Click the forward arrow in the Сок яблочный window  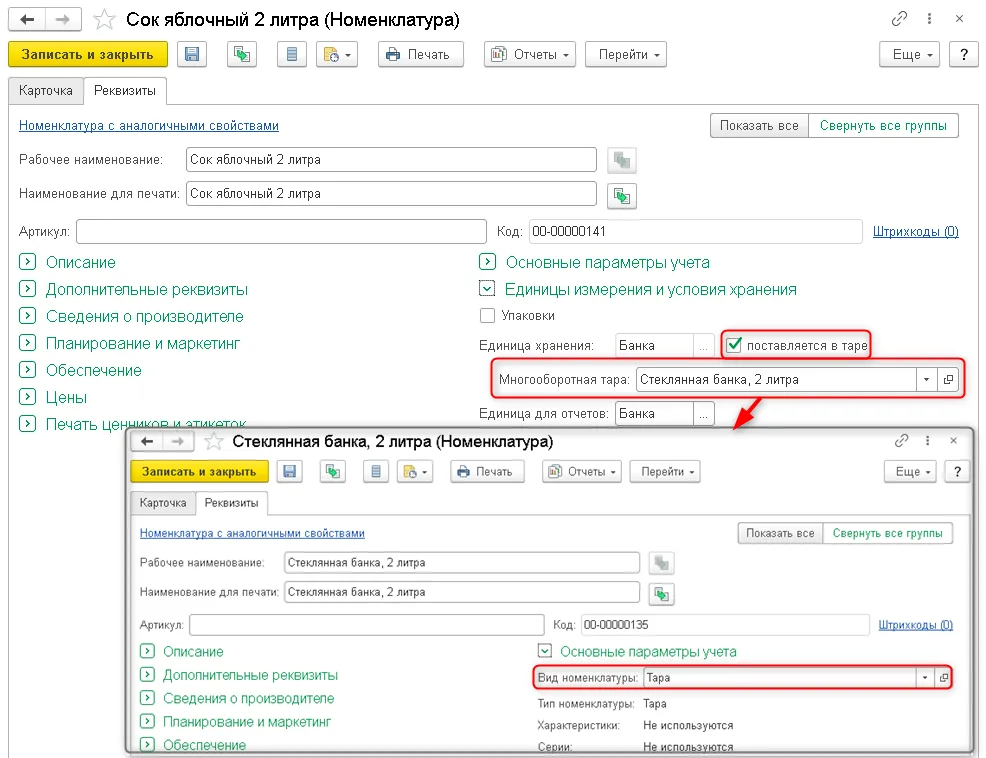click(x=63, y=20)
